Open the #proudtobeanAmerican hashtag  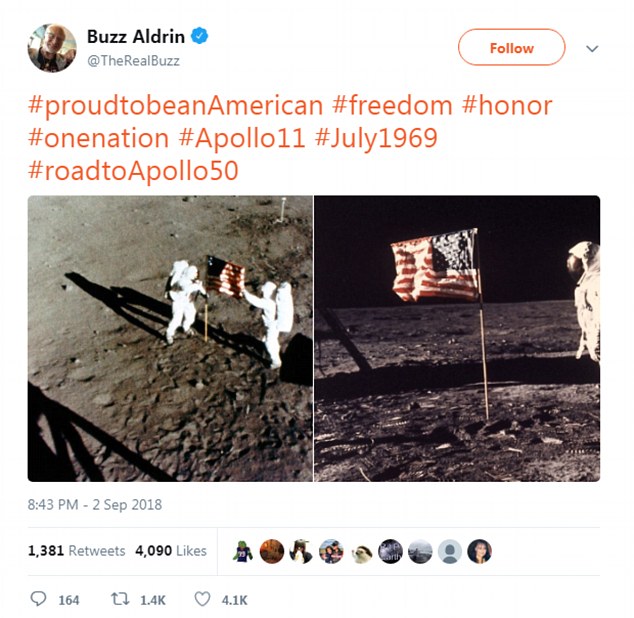point(175,106)
